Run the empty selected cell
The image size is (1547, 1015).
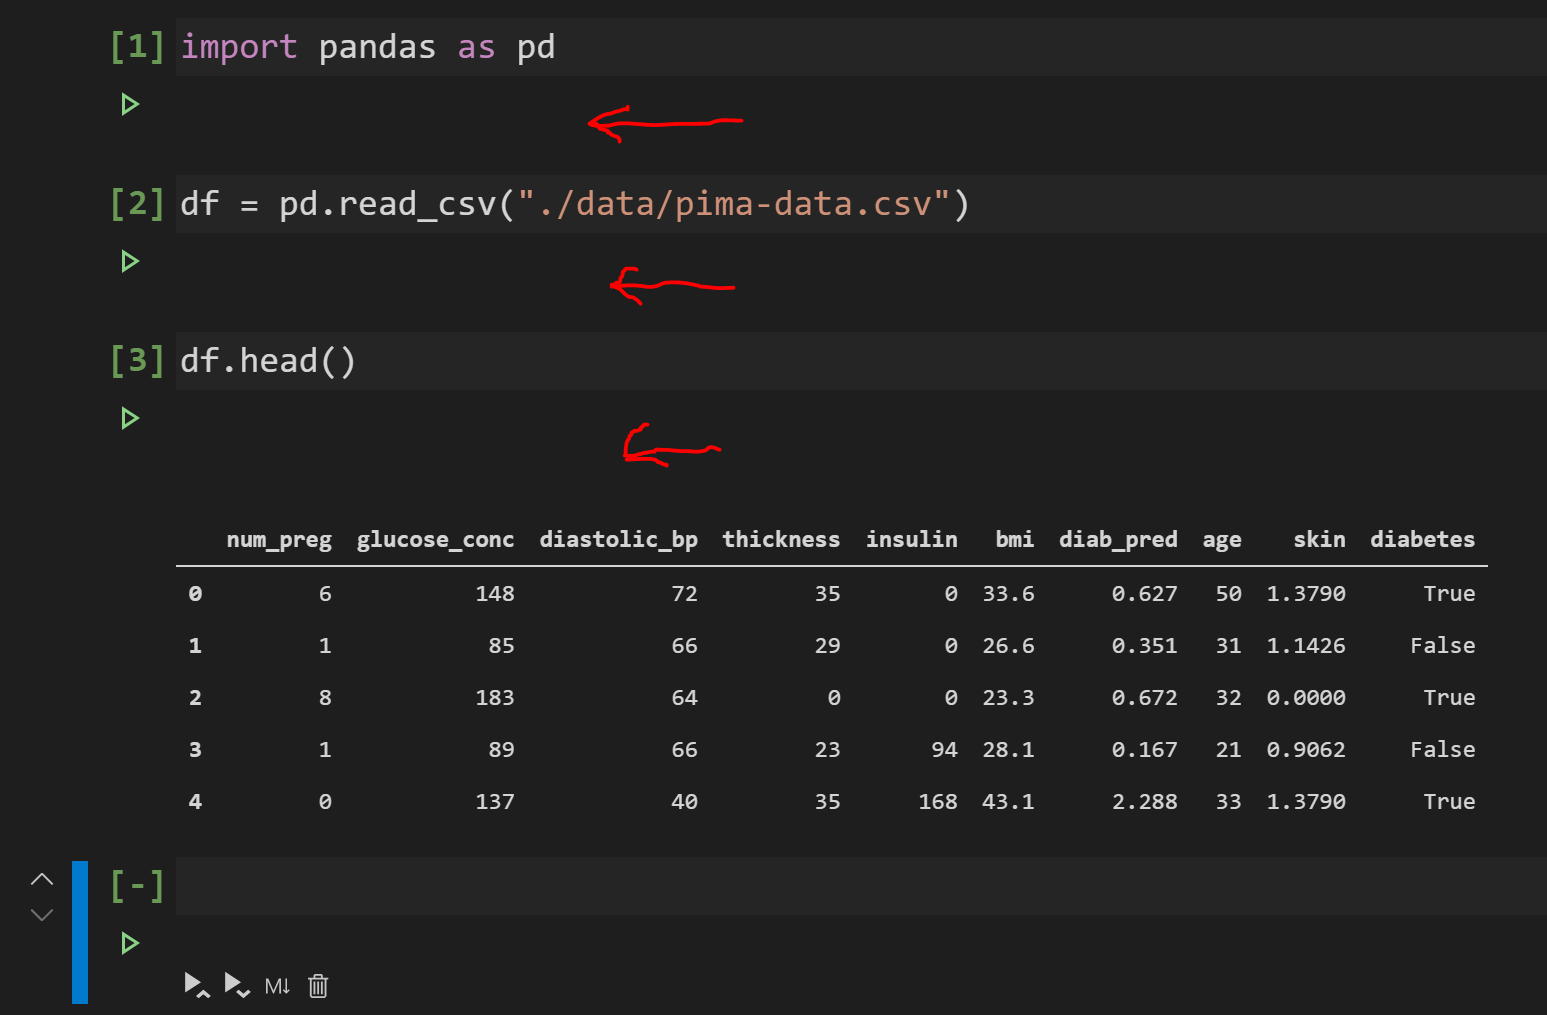(129, 942)
